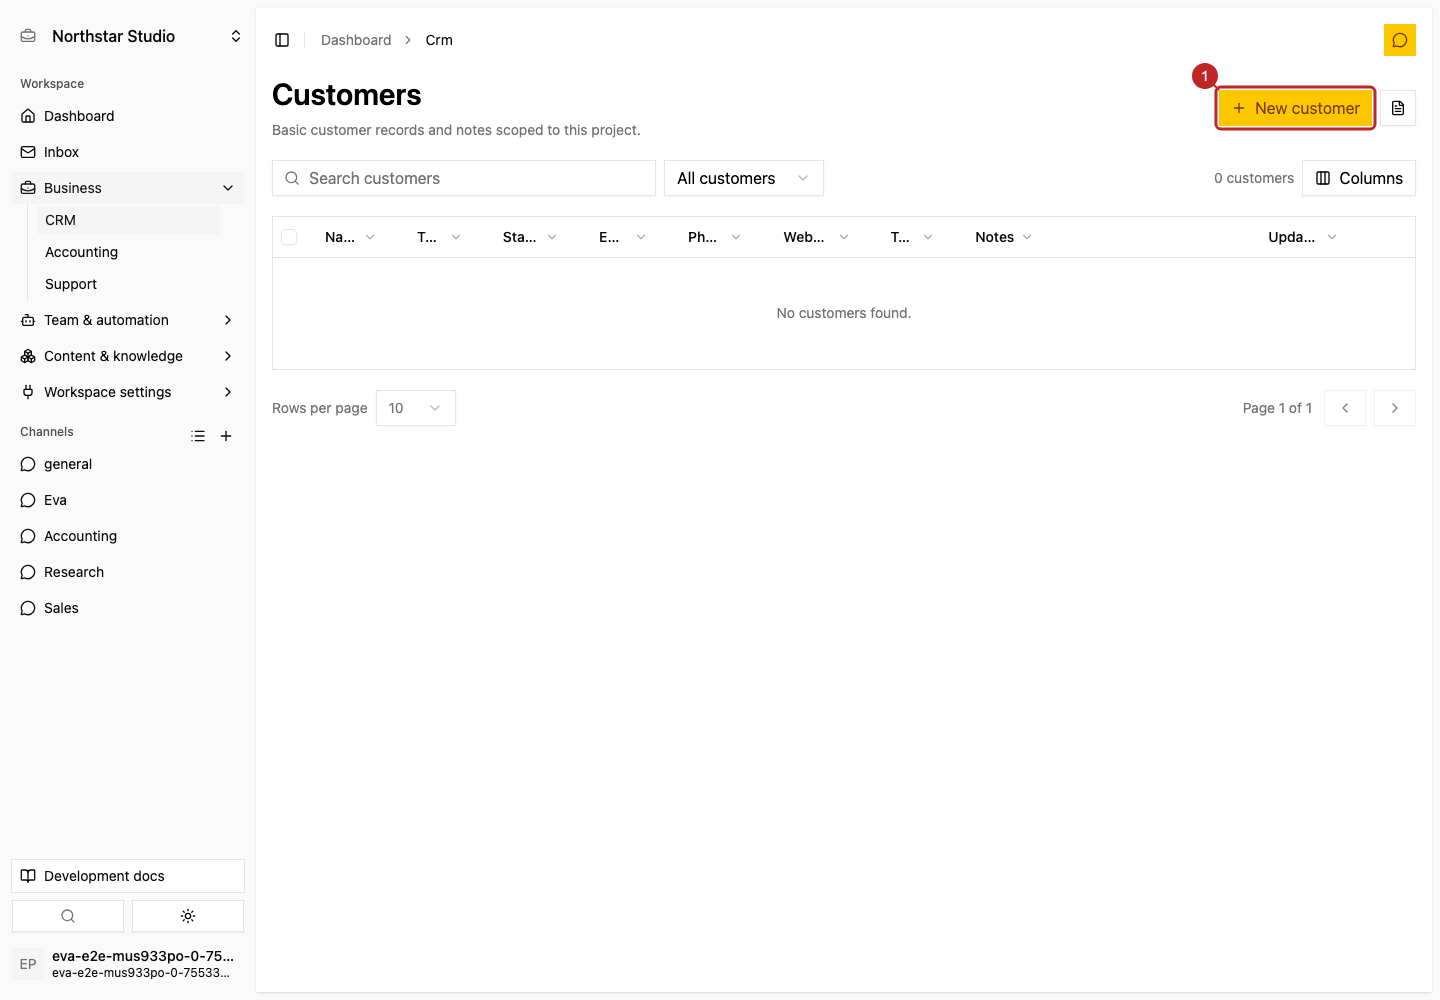Open the Eva channel
The width and height of the screenshot is (1440, 1000).
[x=128, y=500]
